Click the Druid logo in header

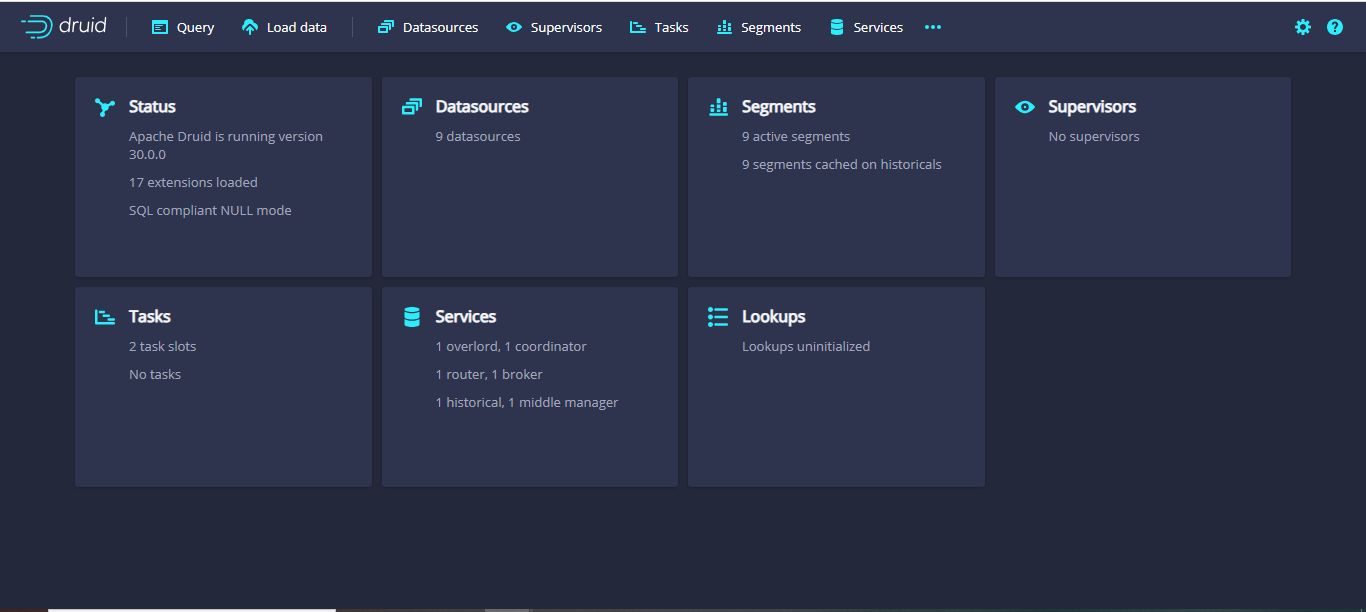click(63, 27)
